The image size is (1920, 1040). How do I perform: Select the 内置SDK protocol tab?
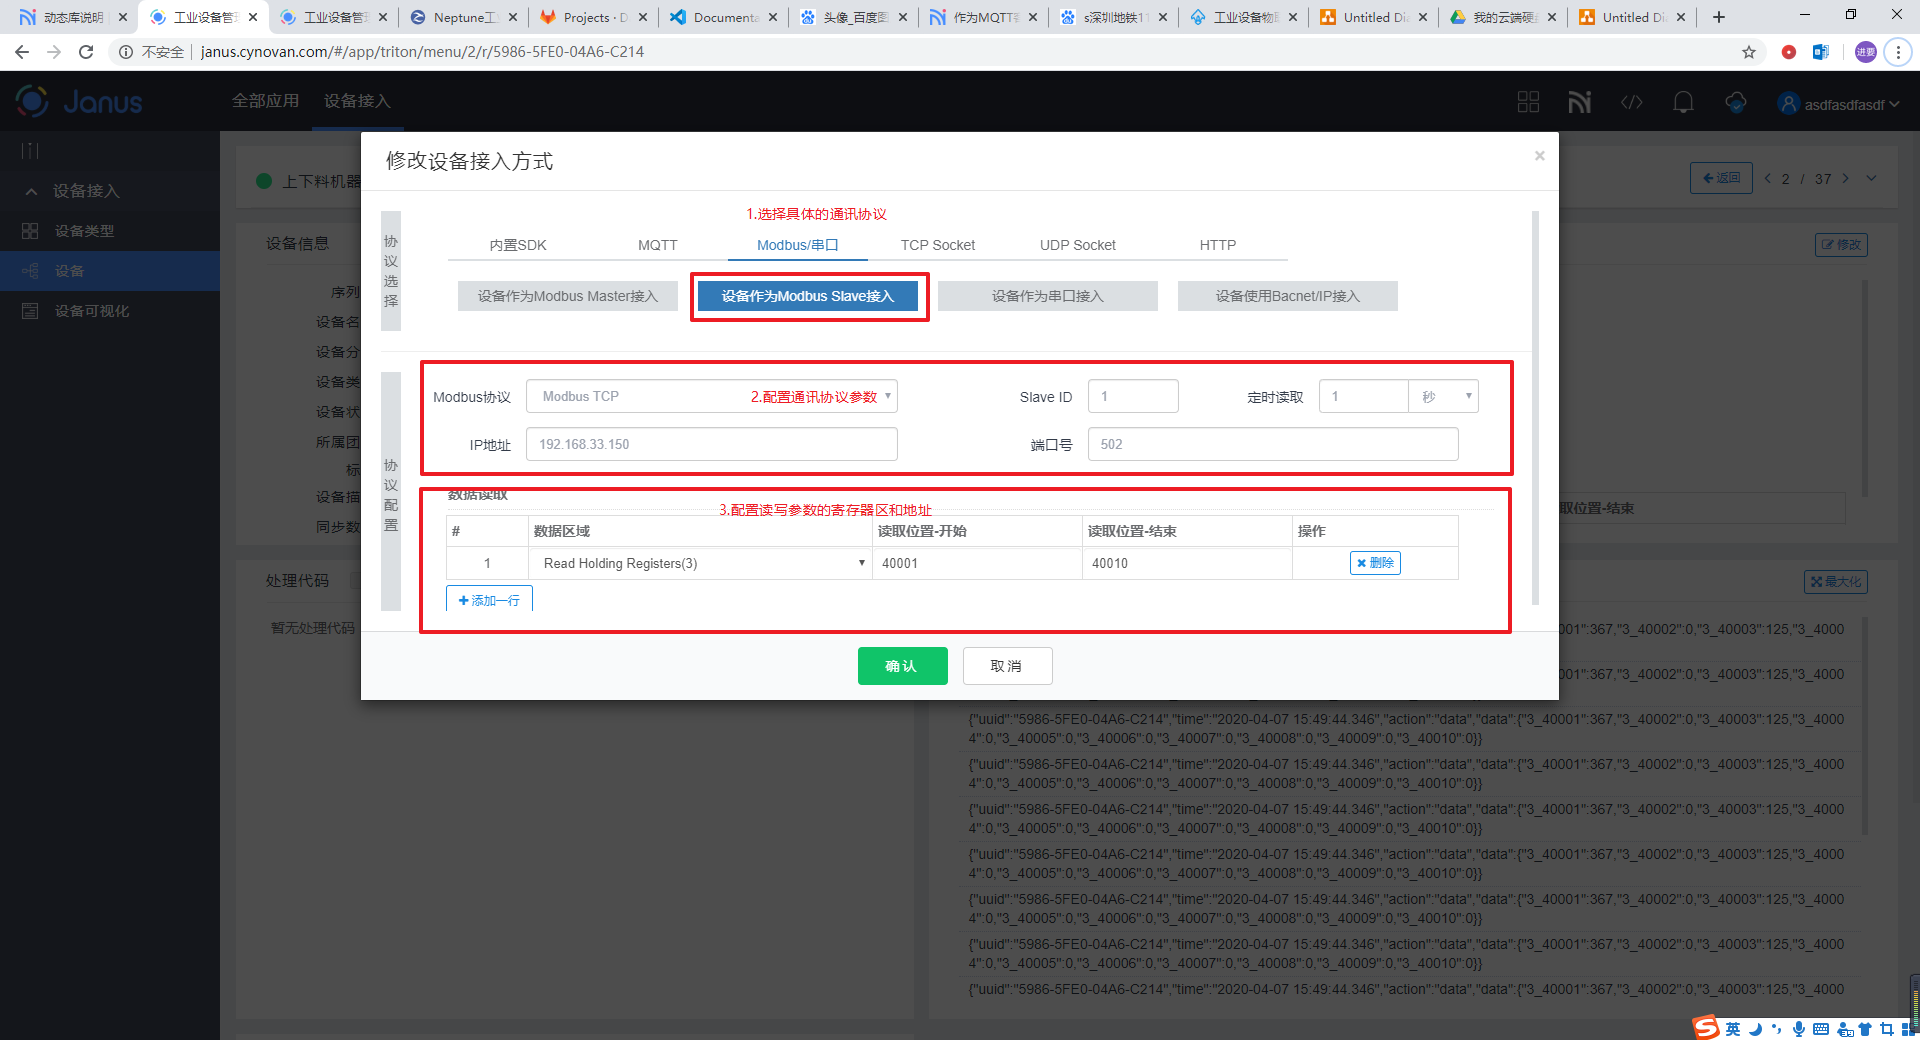tap(518, 245)
